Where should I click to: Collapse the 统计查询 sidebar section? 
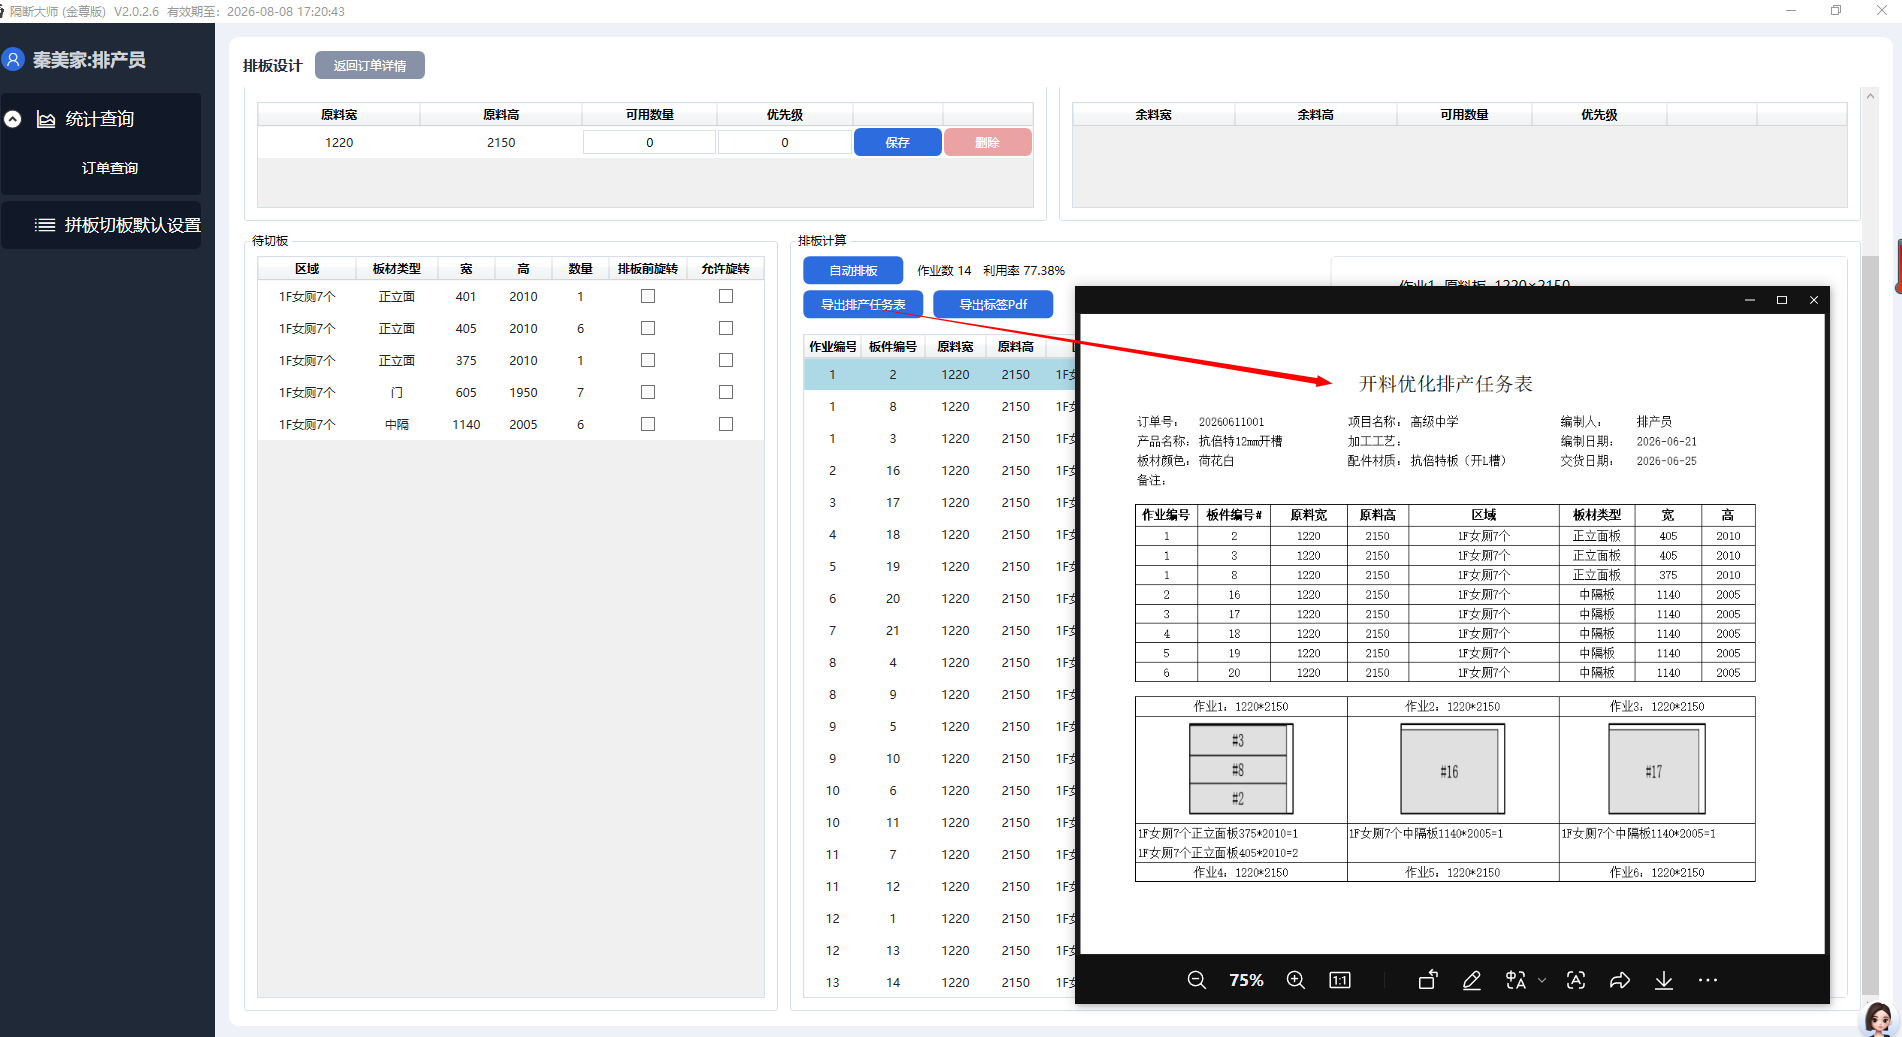pos(13,119)
